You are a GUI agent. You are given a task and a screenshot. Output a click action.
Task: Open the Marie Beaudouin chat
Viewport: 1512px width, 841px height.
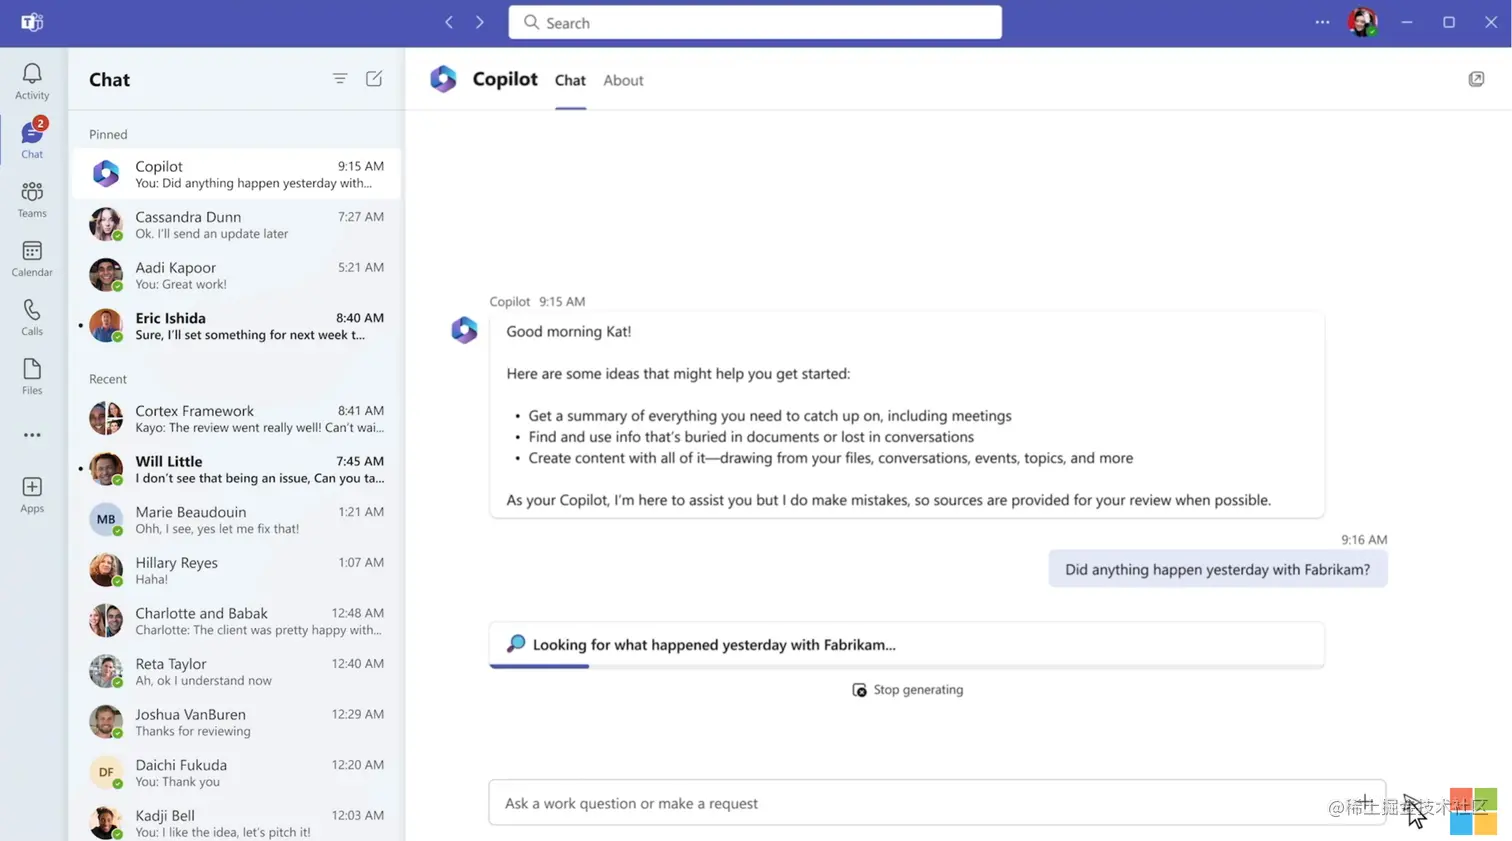(237, 519)
